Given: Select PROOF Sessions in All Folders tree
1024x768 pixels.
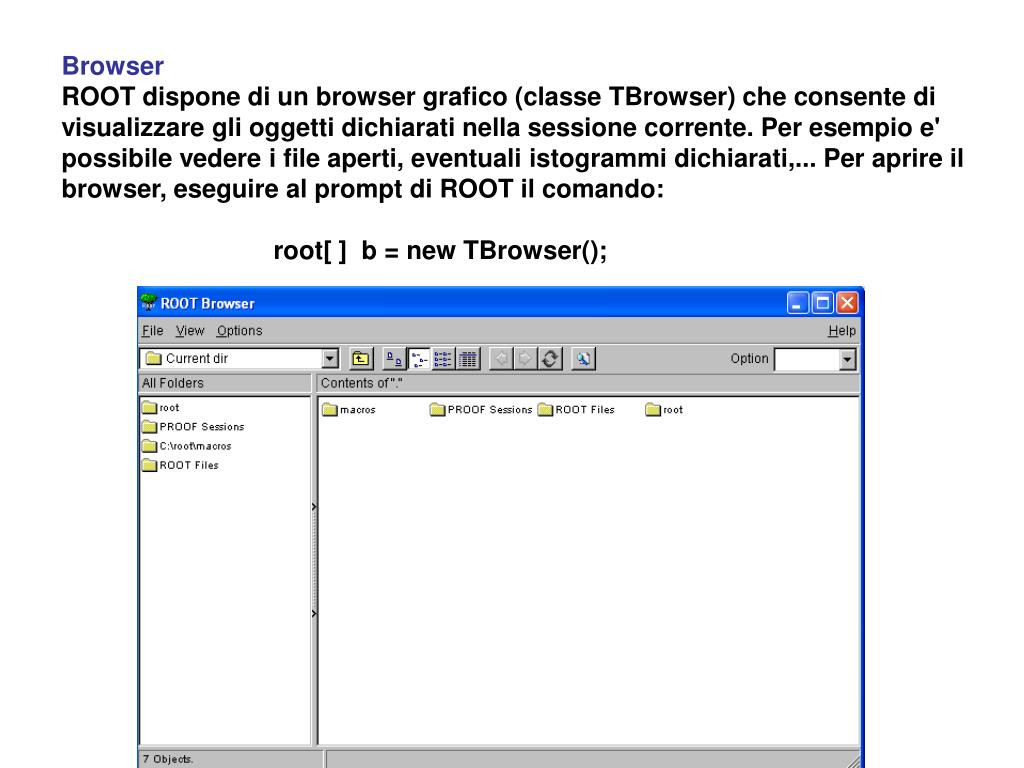Looking at the screenshot, I should click(193, 426).
